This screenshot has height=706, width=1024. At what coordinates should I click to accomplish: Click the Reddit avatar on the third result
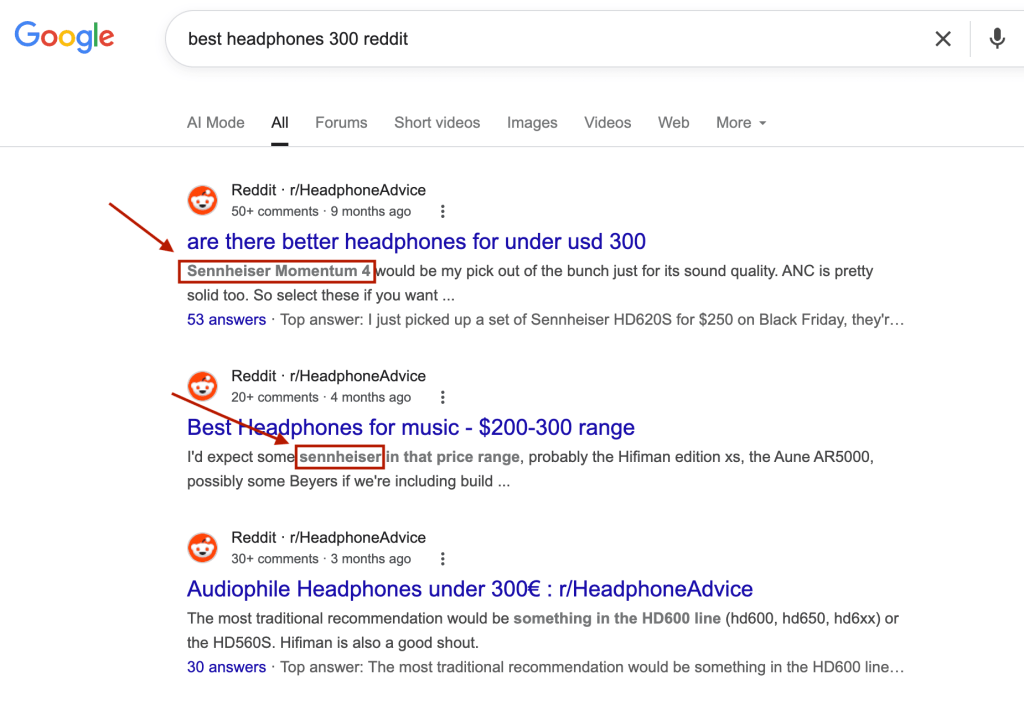(202, 547)
